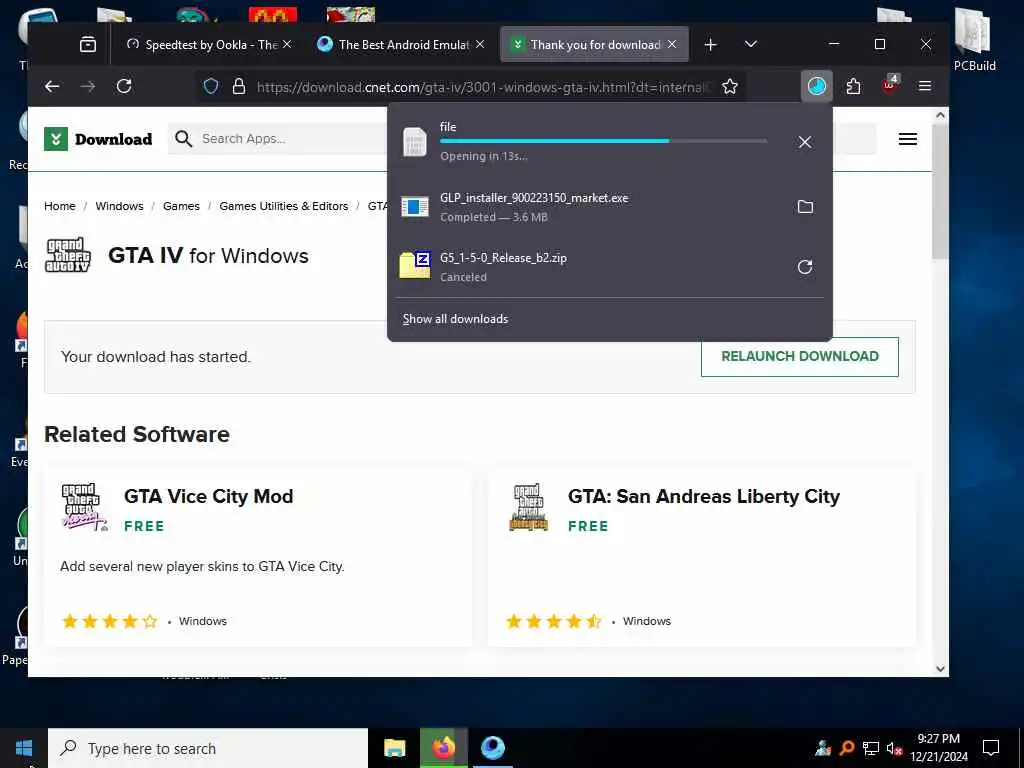
Task: Click the blue emulator app taskbar icon
Action: tap(493, 748)
